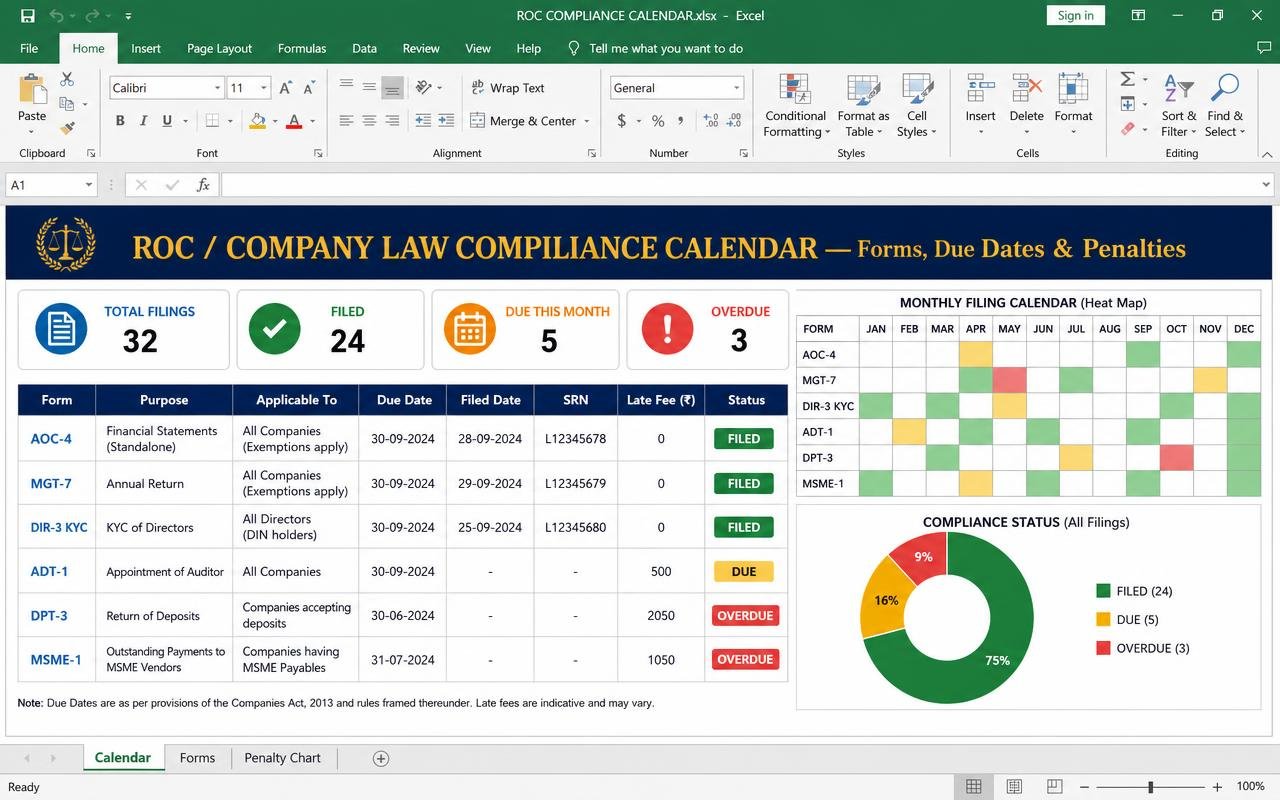
Task: Select the Format Painter brush icon
Action: [67, 128]
